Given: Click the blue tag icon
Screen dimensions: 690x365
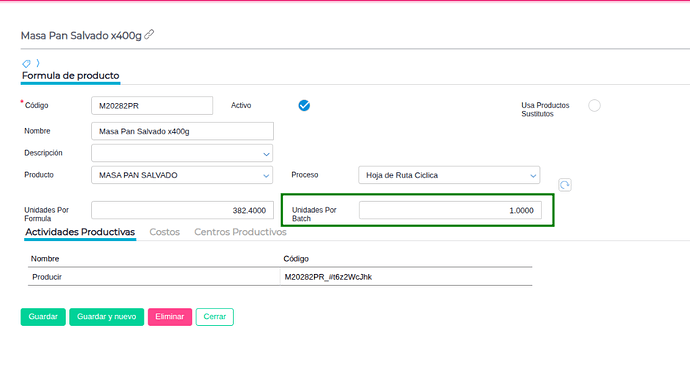Looking at the screenshot, I should [x=26, y=63].
